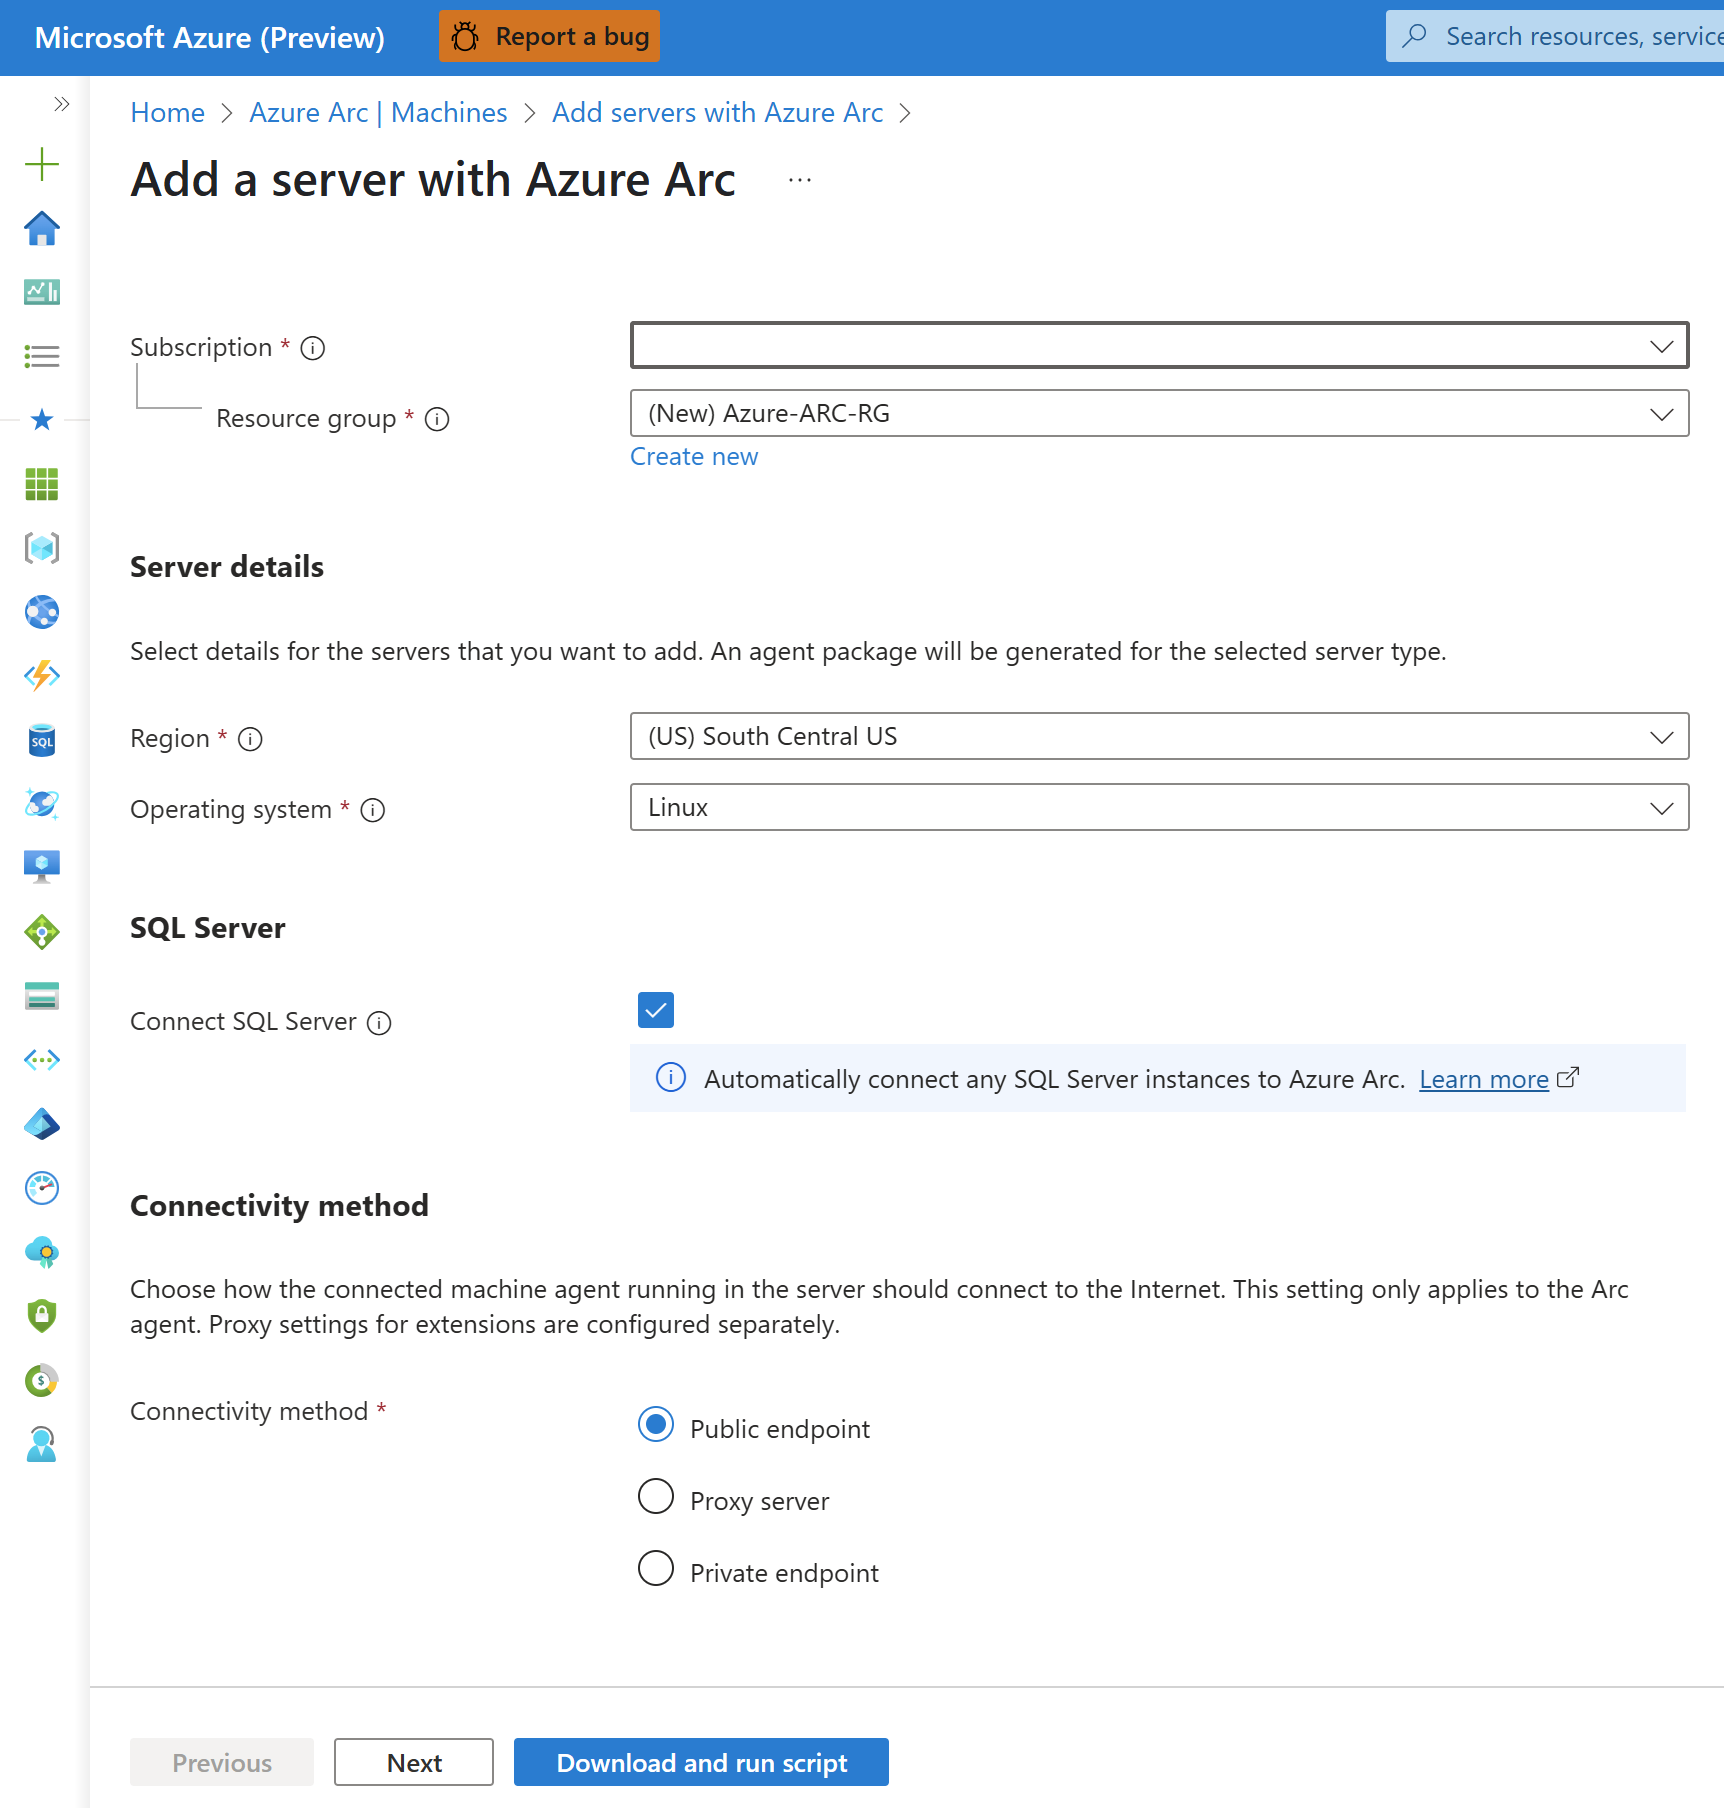Open Function App lightning icon
1724x1808 pixels.
[x=42, y=676]
